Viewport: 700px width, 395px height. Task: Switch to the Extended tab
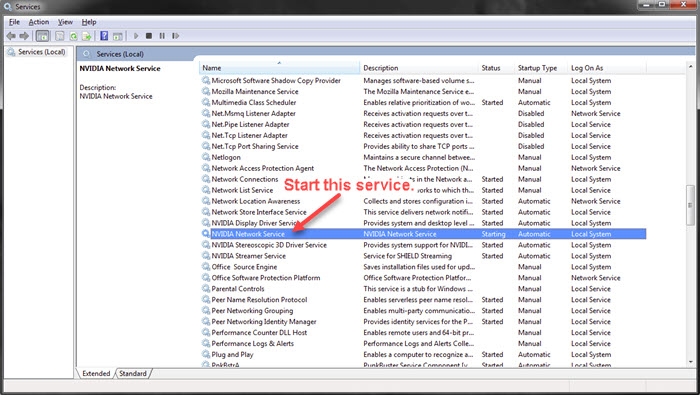point(96,374)
